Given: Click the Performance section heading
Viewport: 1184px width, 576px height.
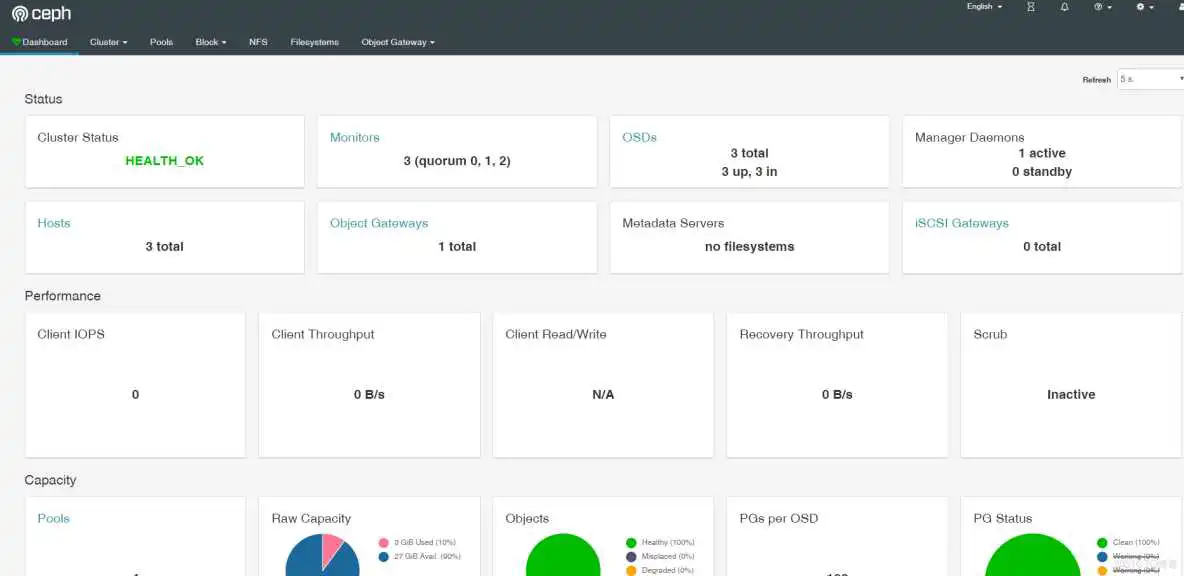Looking at the screenshot, I should [63, 296].
